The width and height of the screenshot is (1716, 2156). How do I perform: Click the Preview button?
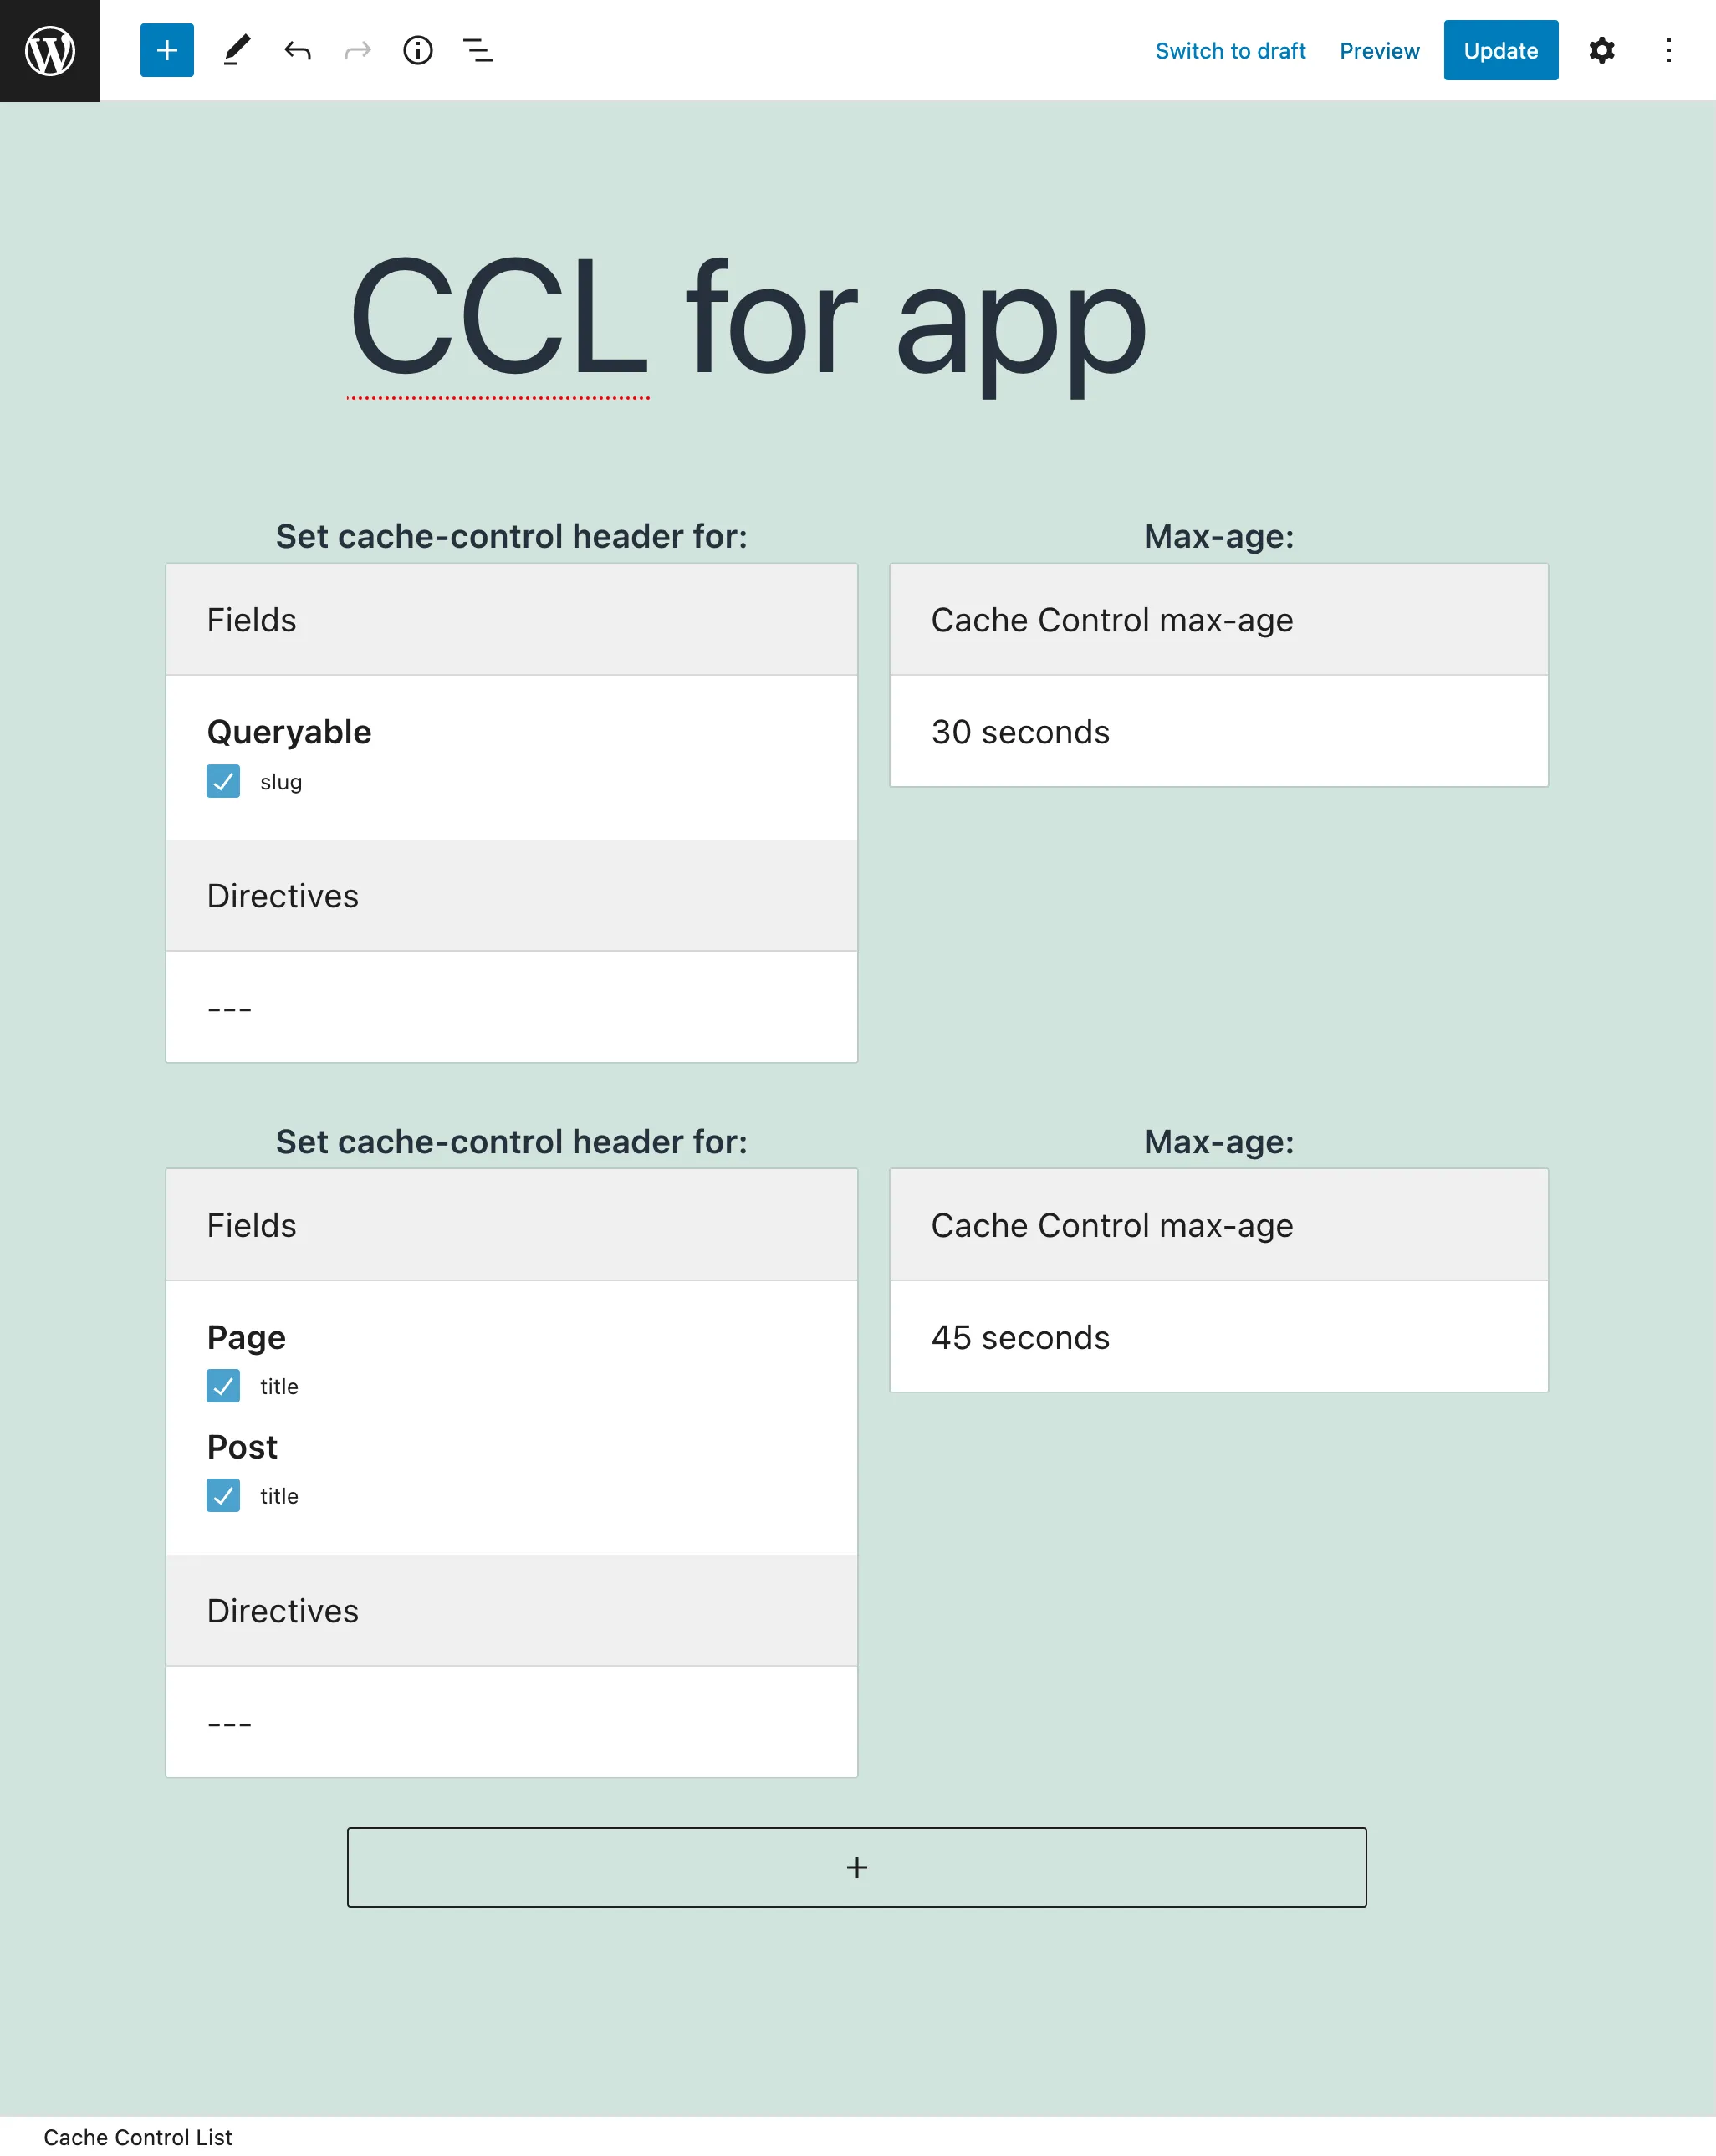pyautogui.click(x=1380, y=51)
